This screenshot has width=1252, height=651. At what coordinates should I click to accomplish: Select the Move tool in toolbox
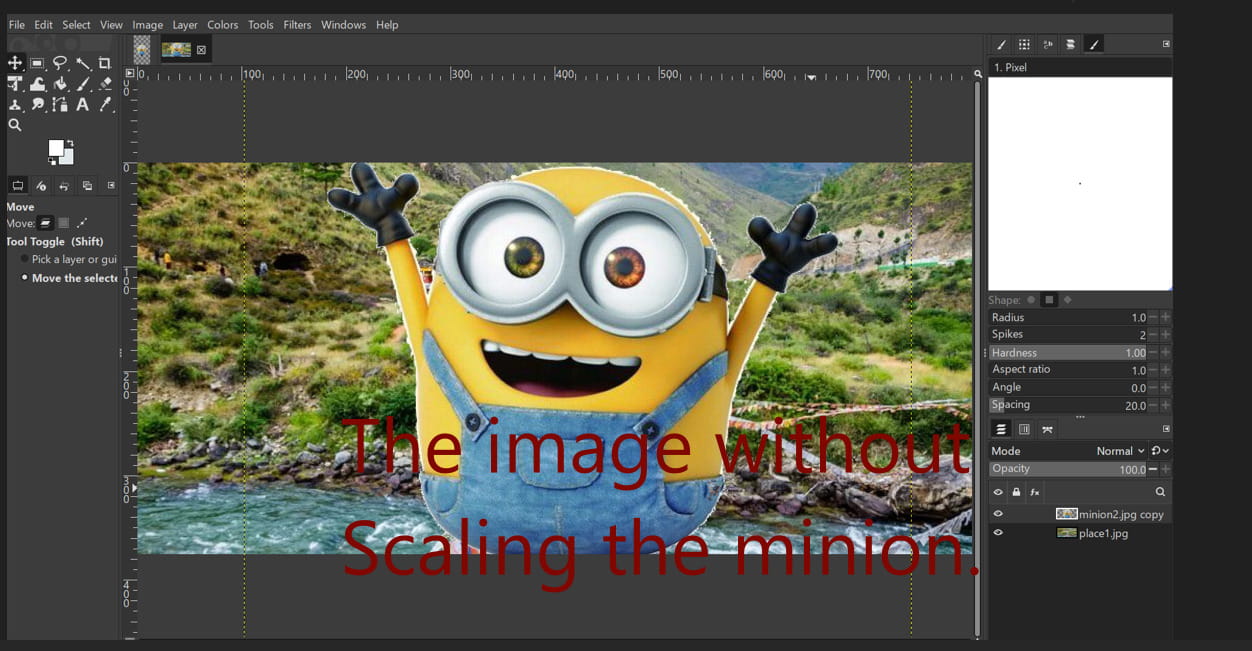(x=15, y=63)
